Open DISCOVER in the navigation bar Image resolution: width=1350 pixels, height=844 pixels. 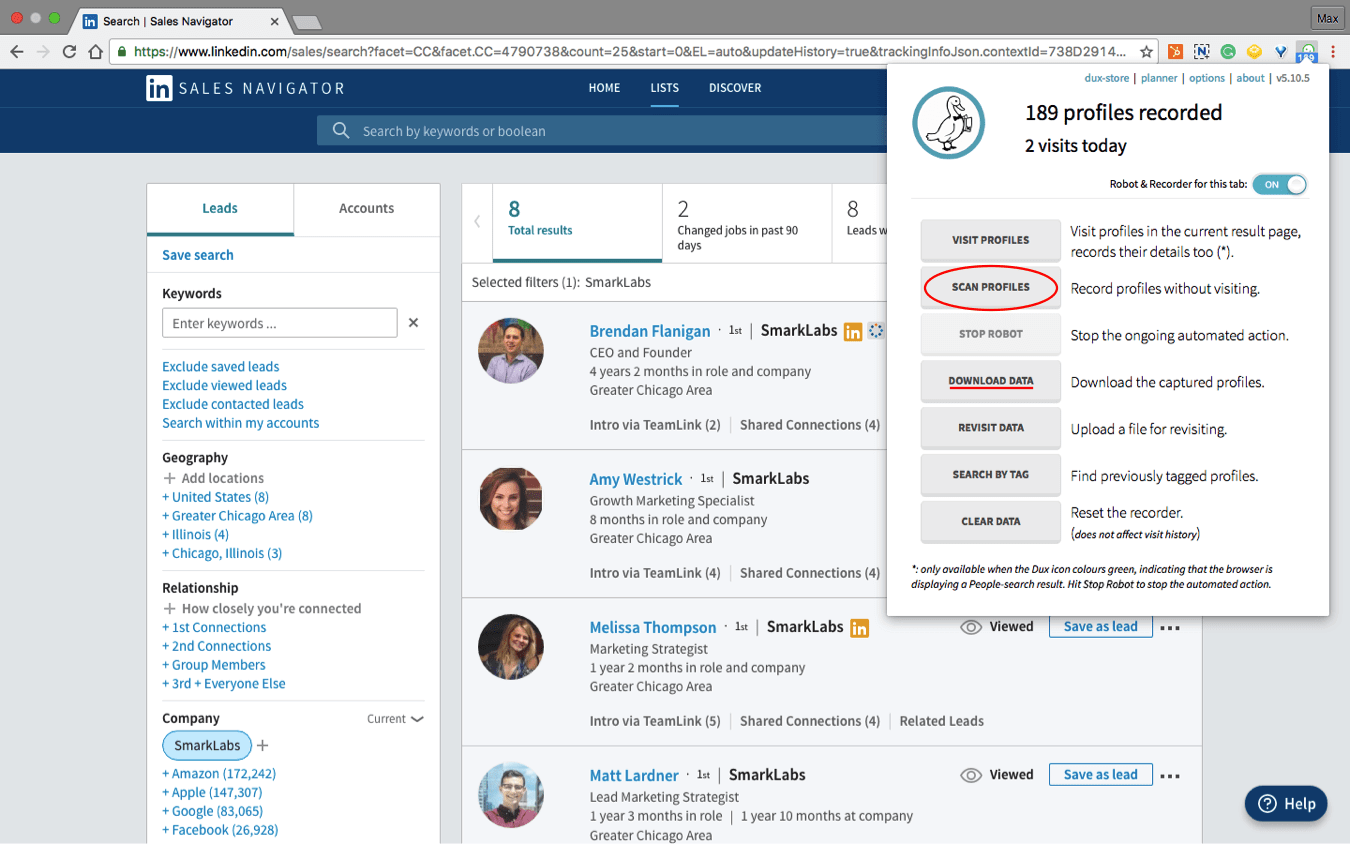pyautogui.click(x=735, y=88)
